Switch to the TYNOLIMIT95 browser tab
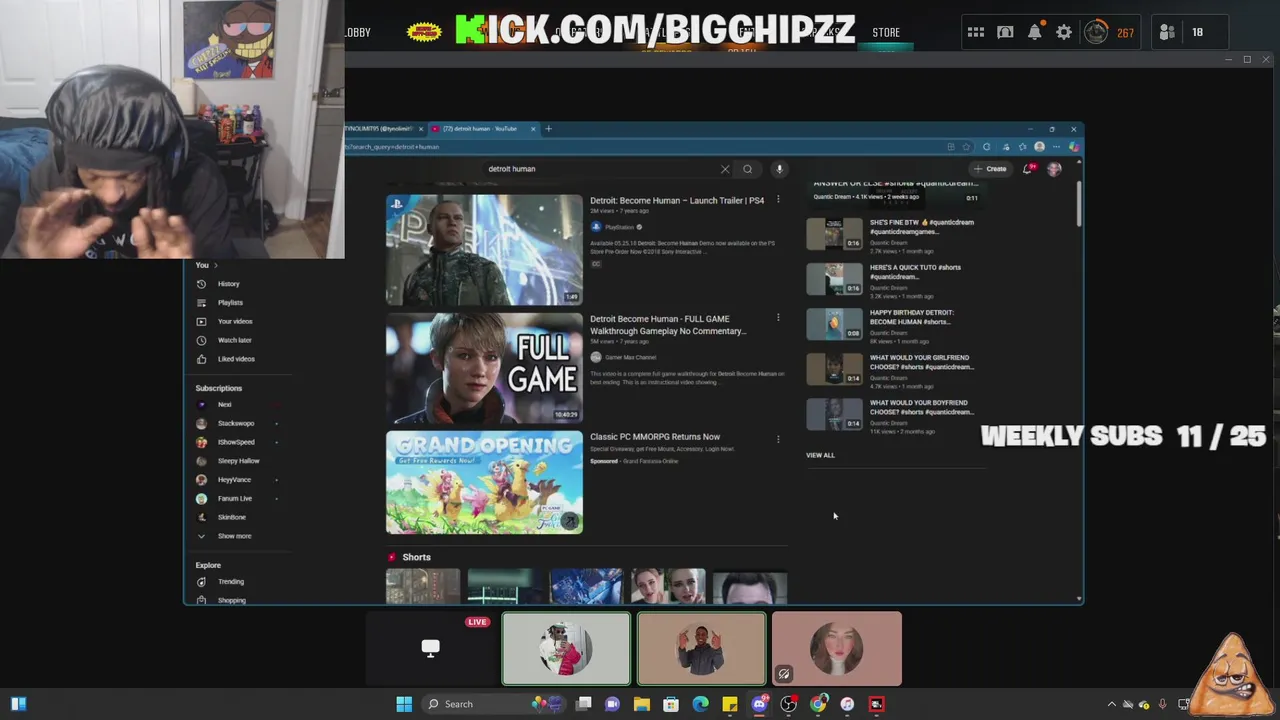This screenshot has height=720, width=1280. tap(385, 129)
